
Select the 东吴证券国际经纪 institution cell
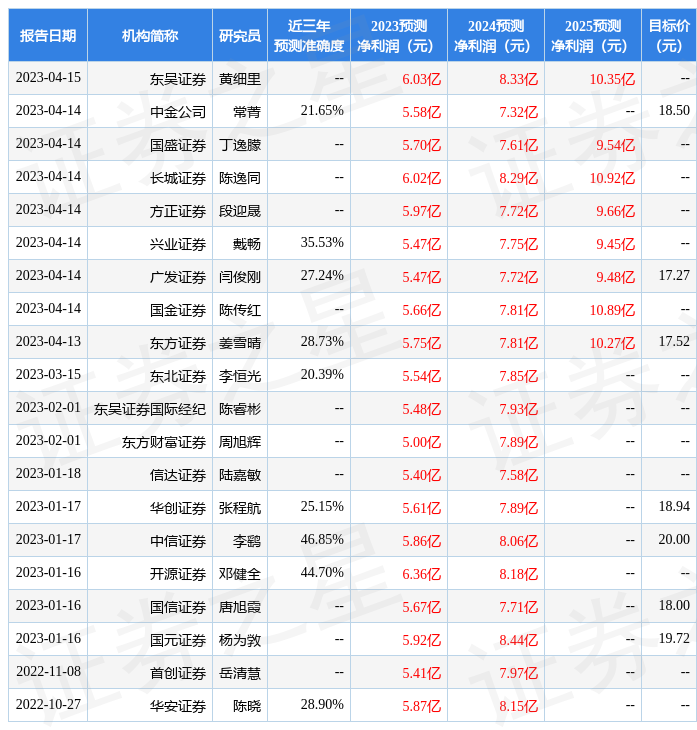(150, 409)
